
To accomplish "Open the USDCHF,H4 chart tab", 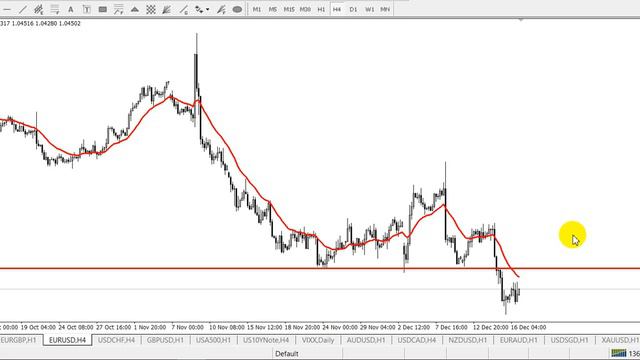I will (116, 340).
